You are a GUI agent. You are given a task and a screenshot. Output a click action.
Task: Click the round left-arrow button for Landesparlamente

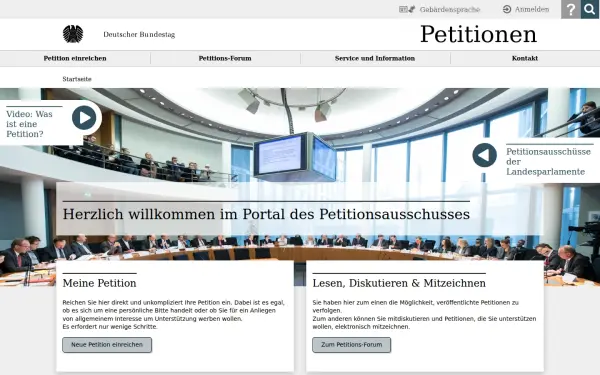pyautogui.click(x=484, y=155)
